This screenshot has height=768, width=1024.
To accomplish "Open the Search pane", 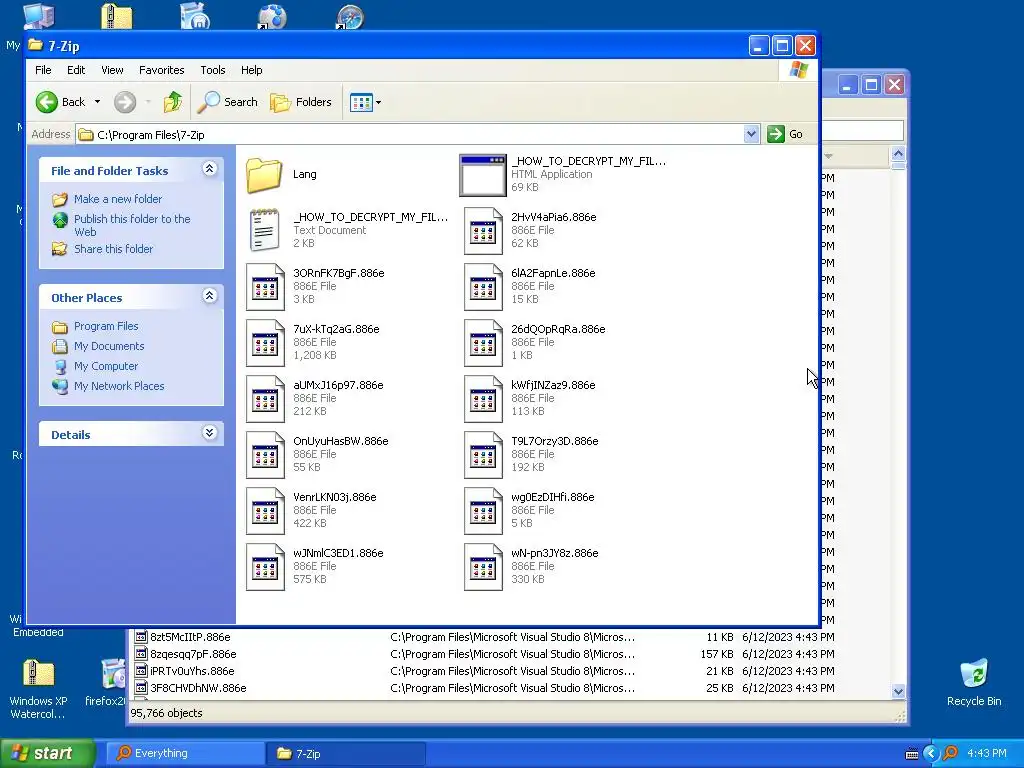I will tap(228, 102).
